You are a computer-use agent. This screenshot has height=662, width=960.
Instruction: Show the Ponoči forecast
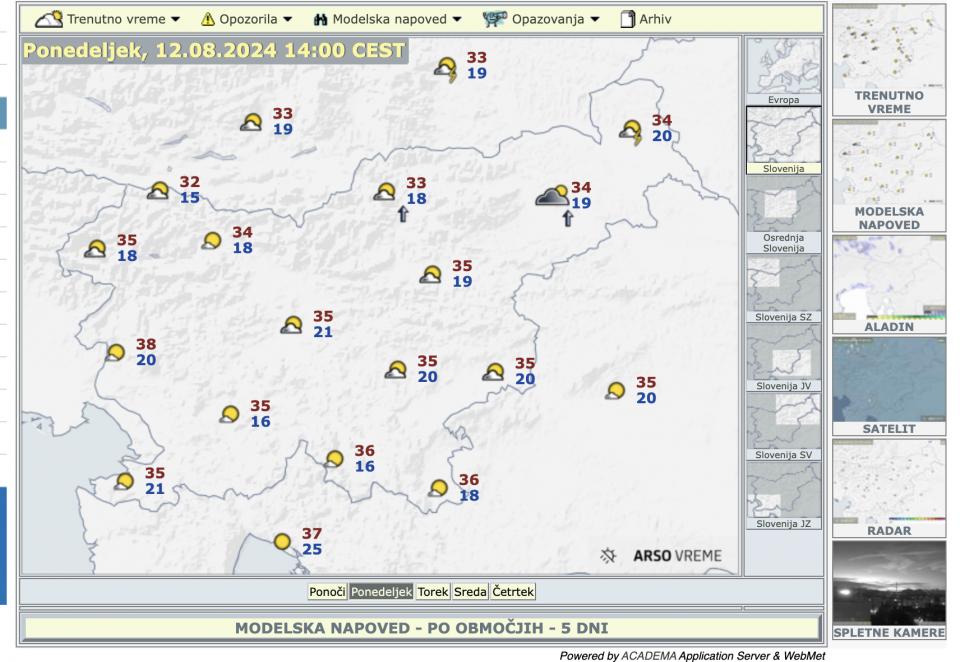click(327, 592)
